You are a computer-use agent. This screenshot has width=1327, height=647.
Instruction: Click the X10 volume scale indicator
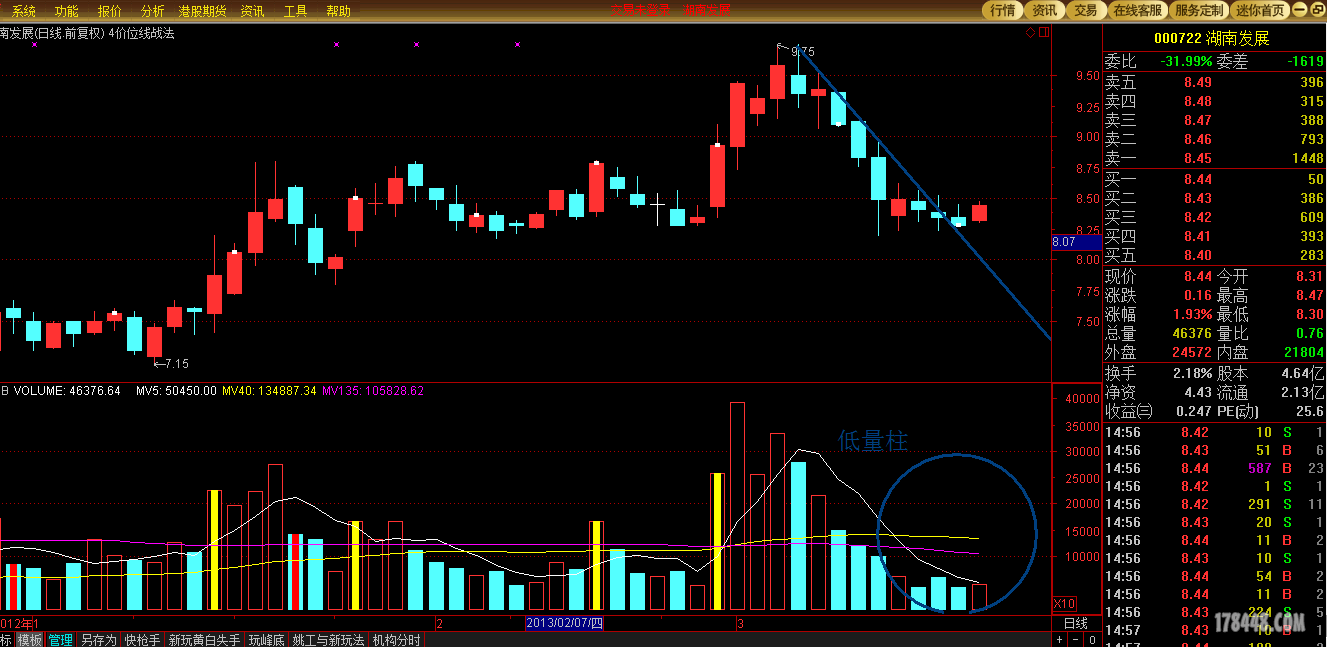[x=1065, y=604]
